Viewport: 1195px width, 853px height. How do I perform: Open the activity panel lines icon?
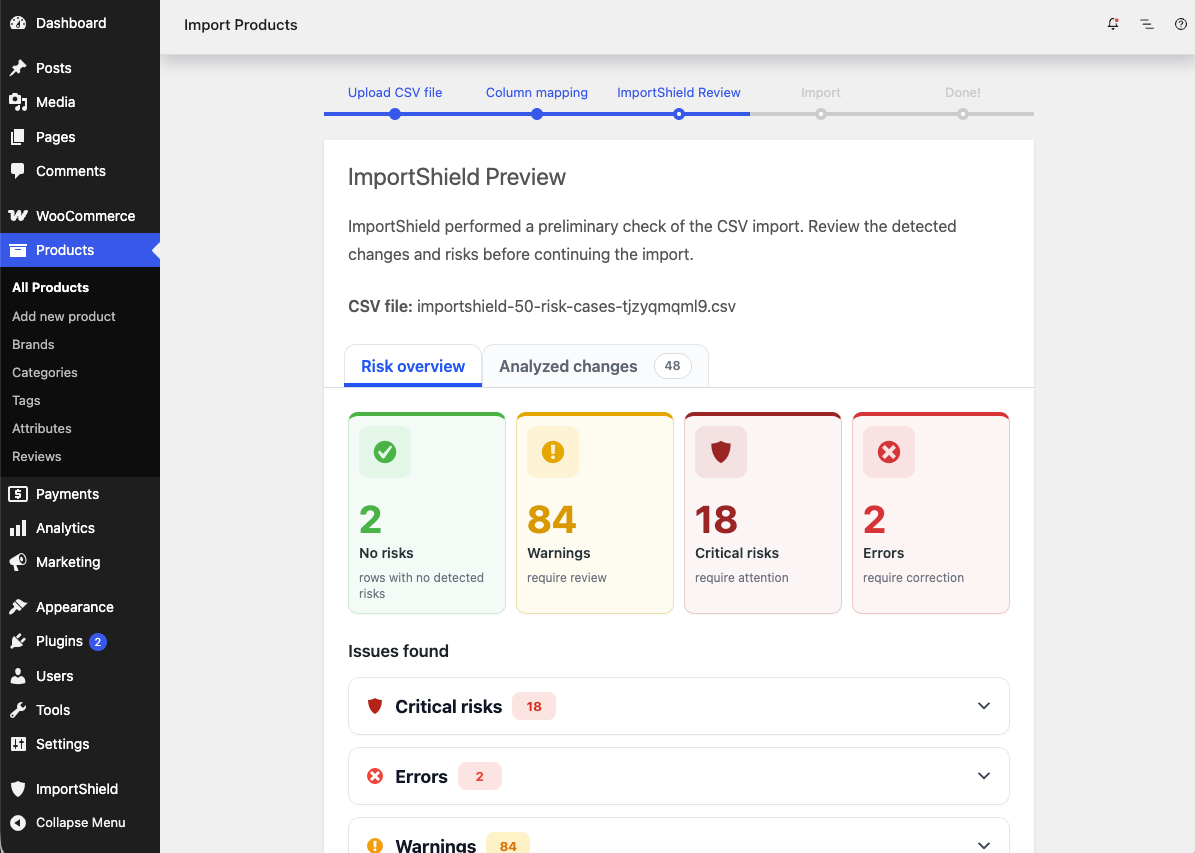tap(1146, 24)
